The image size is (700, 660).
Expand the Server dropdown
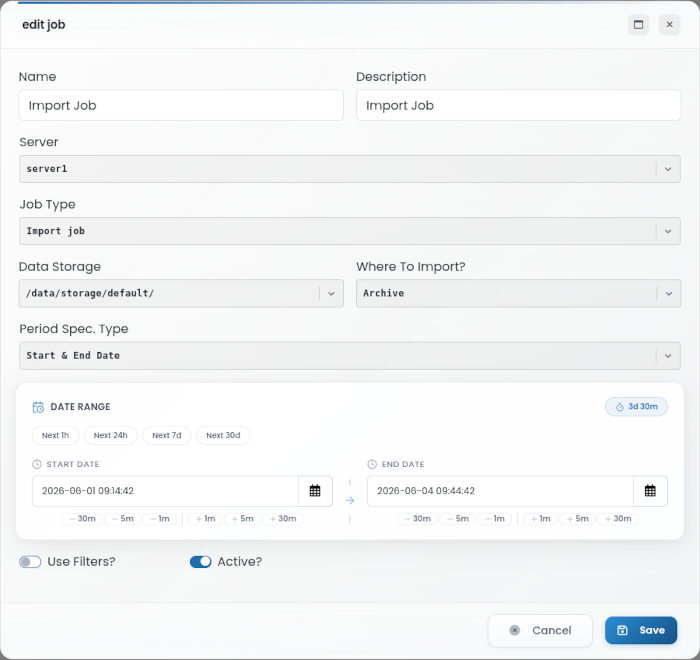click(350, 169)
